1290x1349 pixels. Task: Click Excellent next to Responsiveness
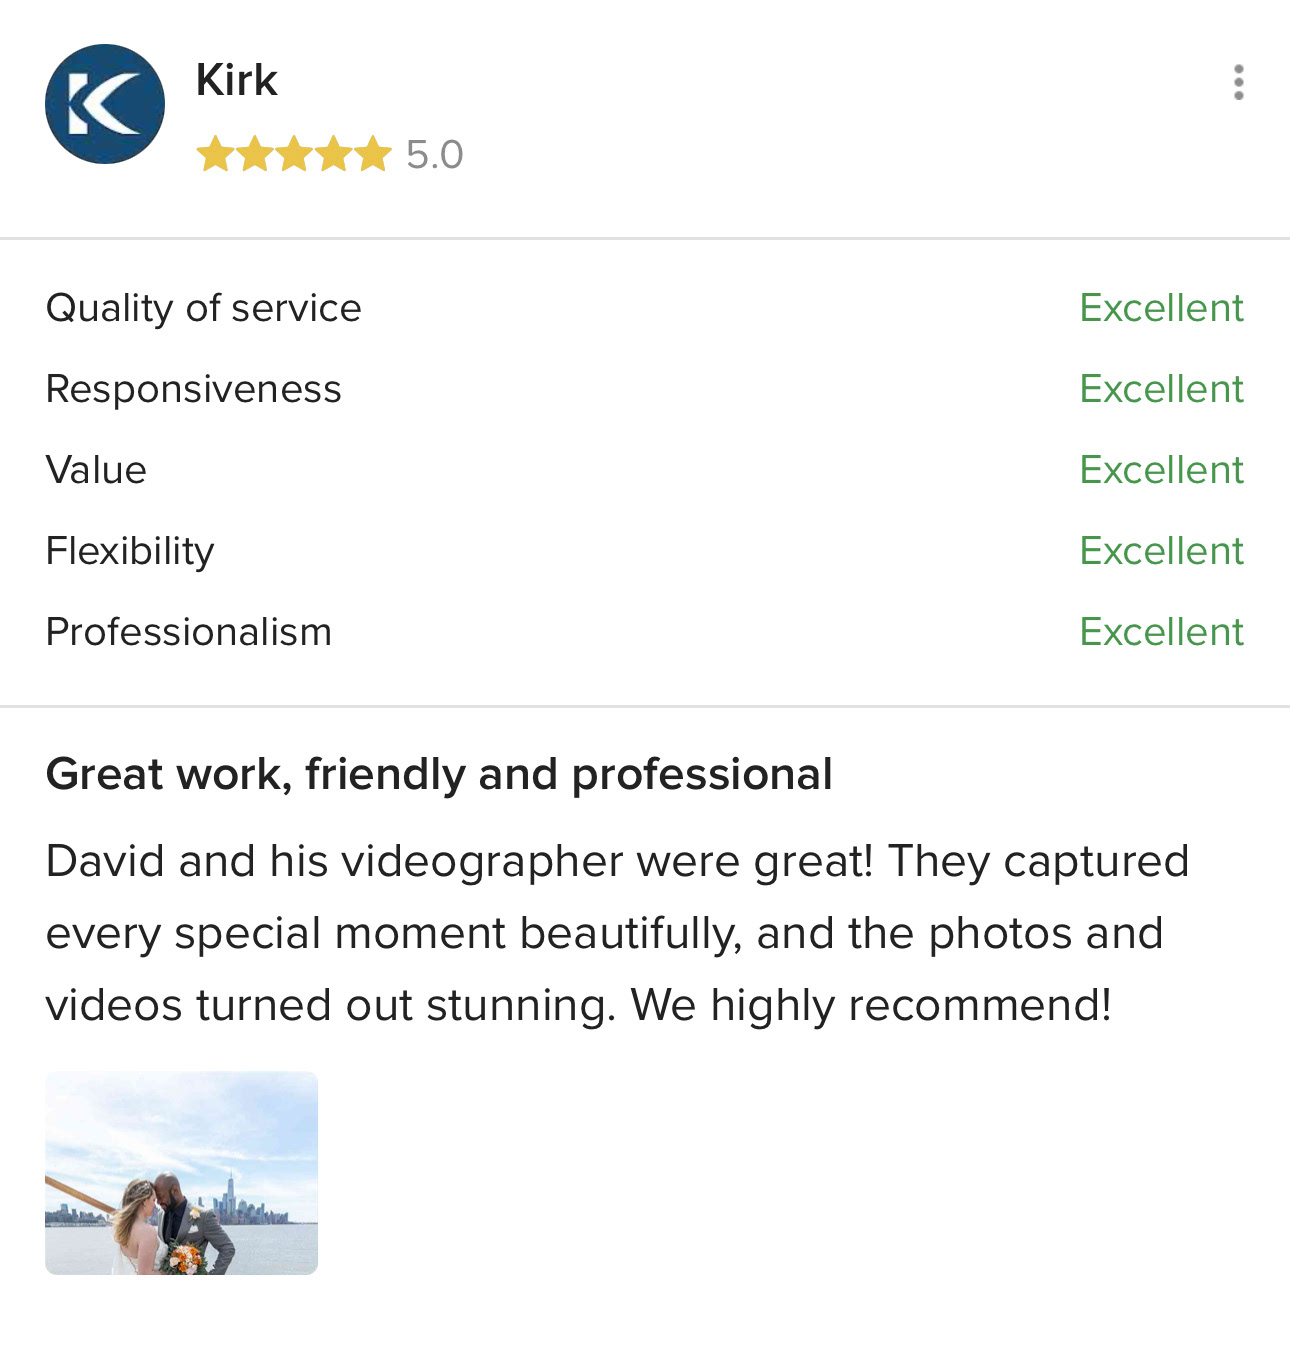click(1162, 389)
